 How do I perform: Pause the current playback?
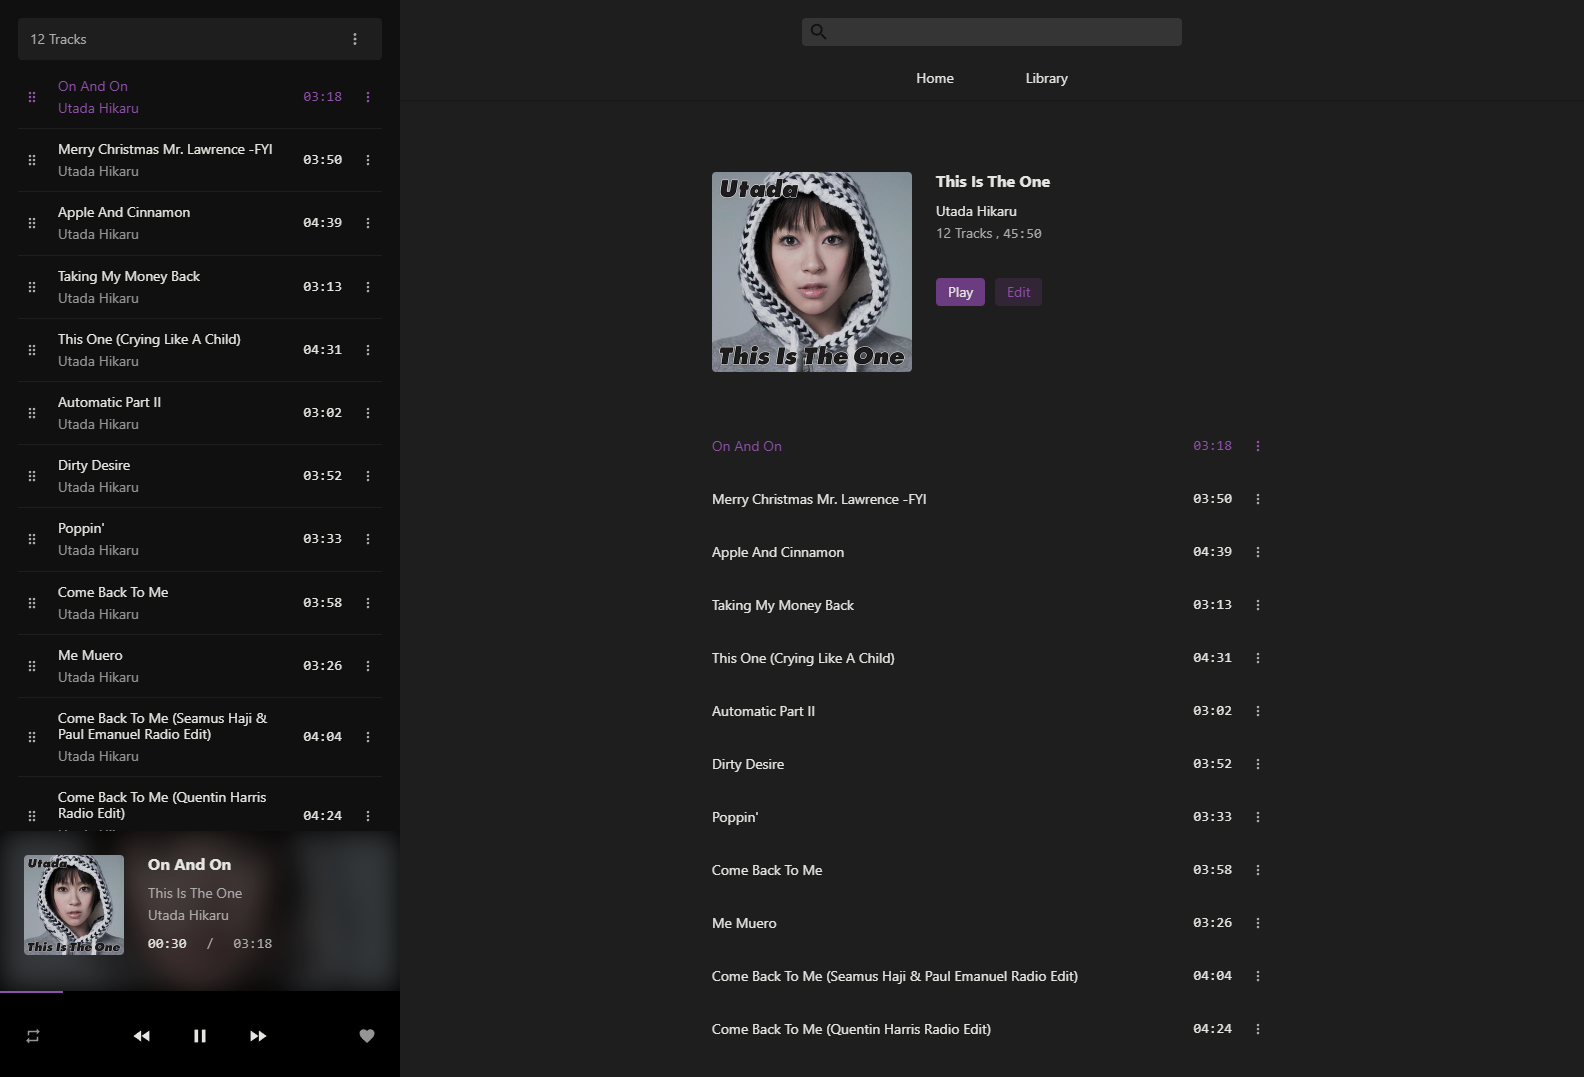tap(200, 1036)
